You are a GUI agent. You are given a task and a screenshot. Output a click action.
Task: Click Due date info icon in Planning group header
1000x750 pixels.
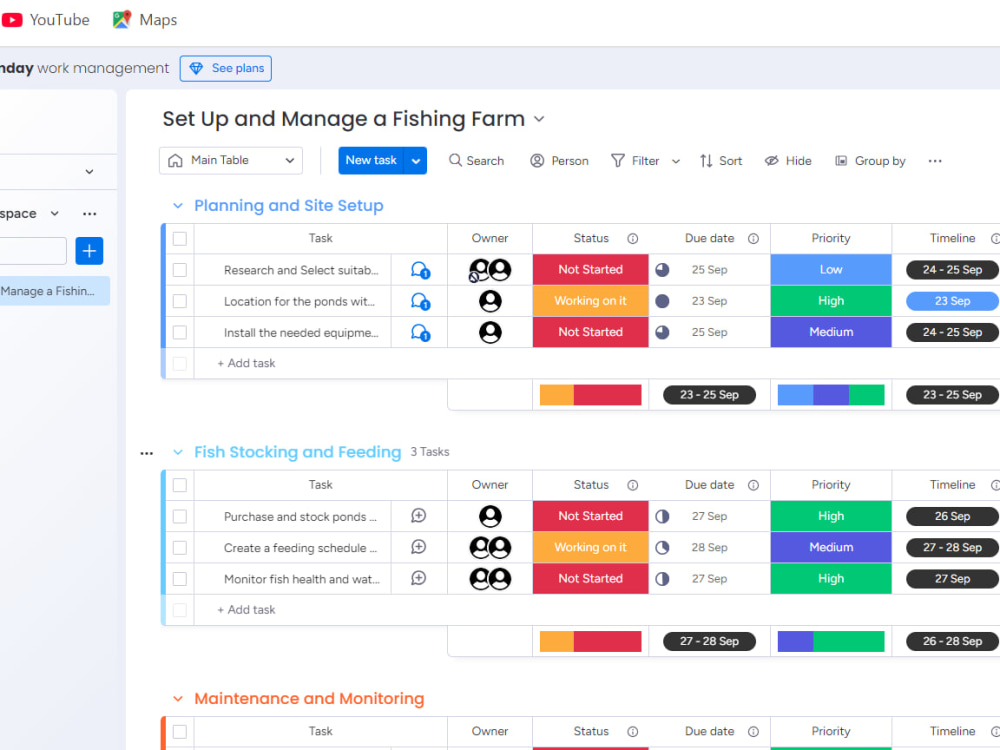point(753,239)
